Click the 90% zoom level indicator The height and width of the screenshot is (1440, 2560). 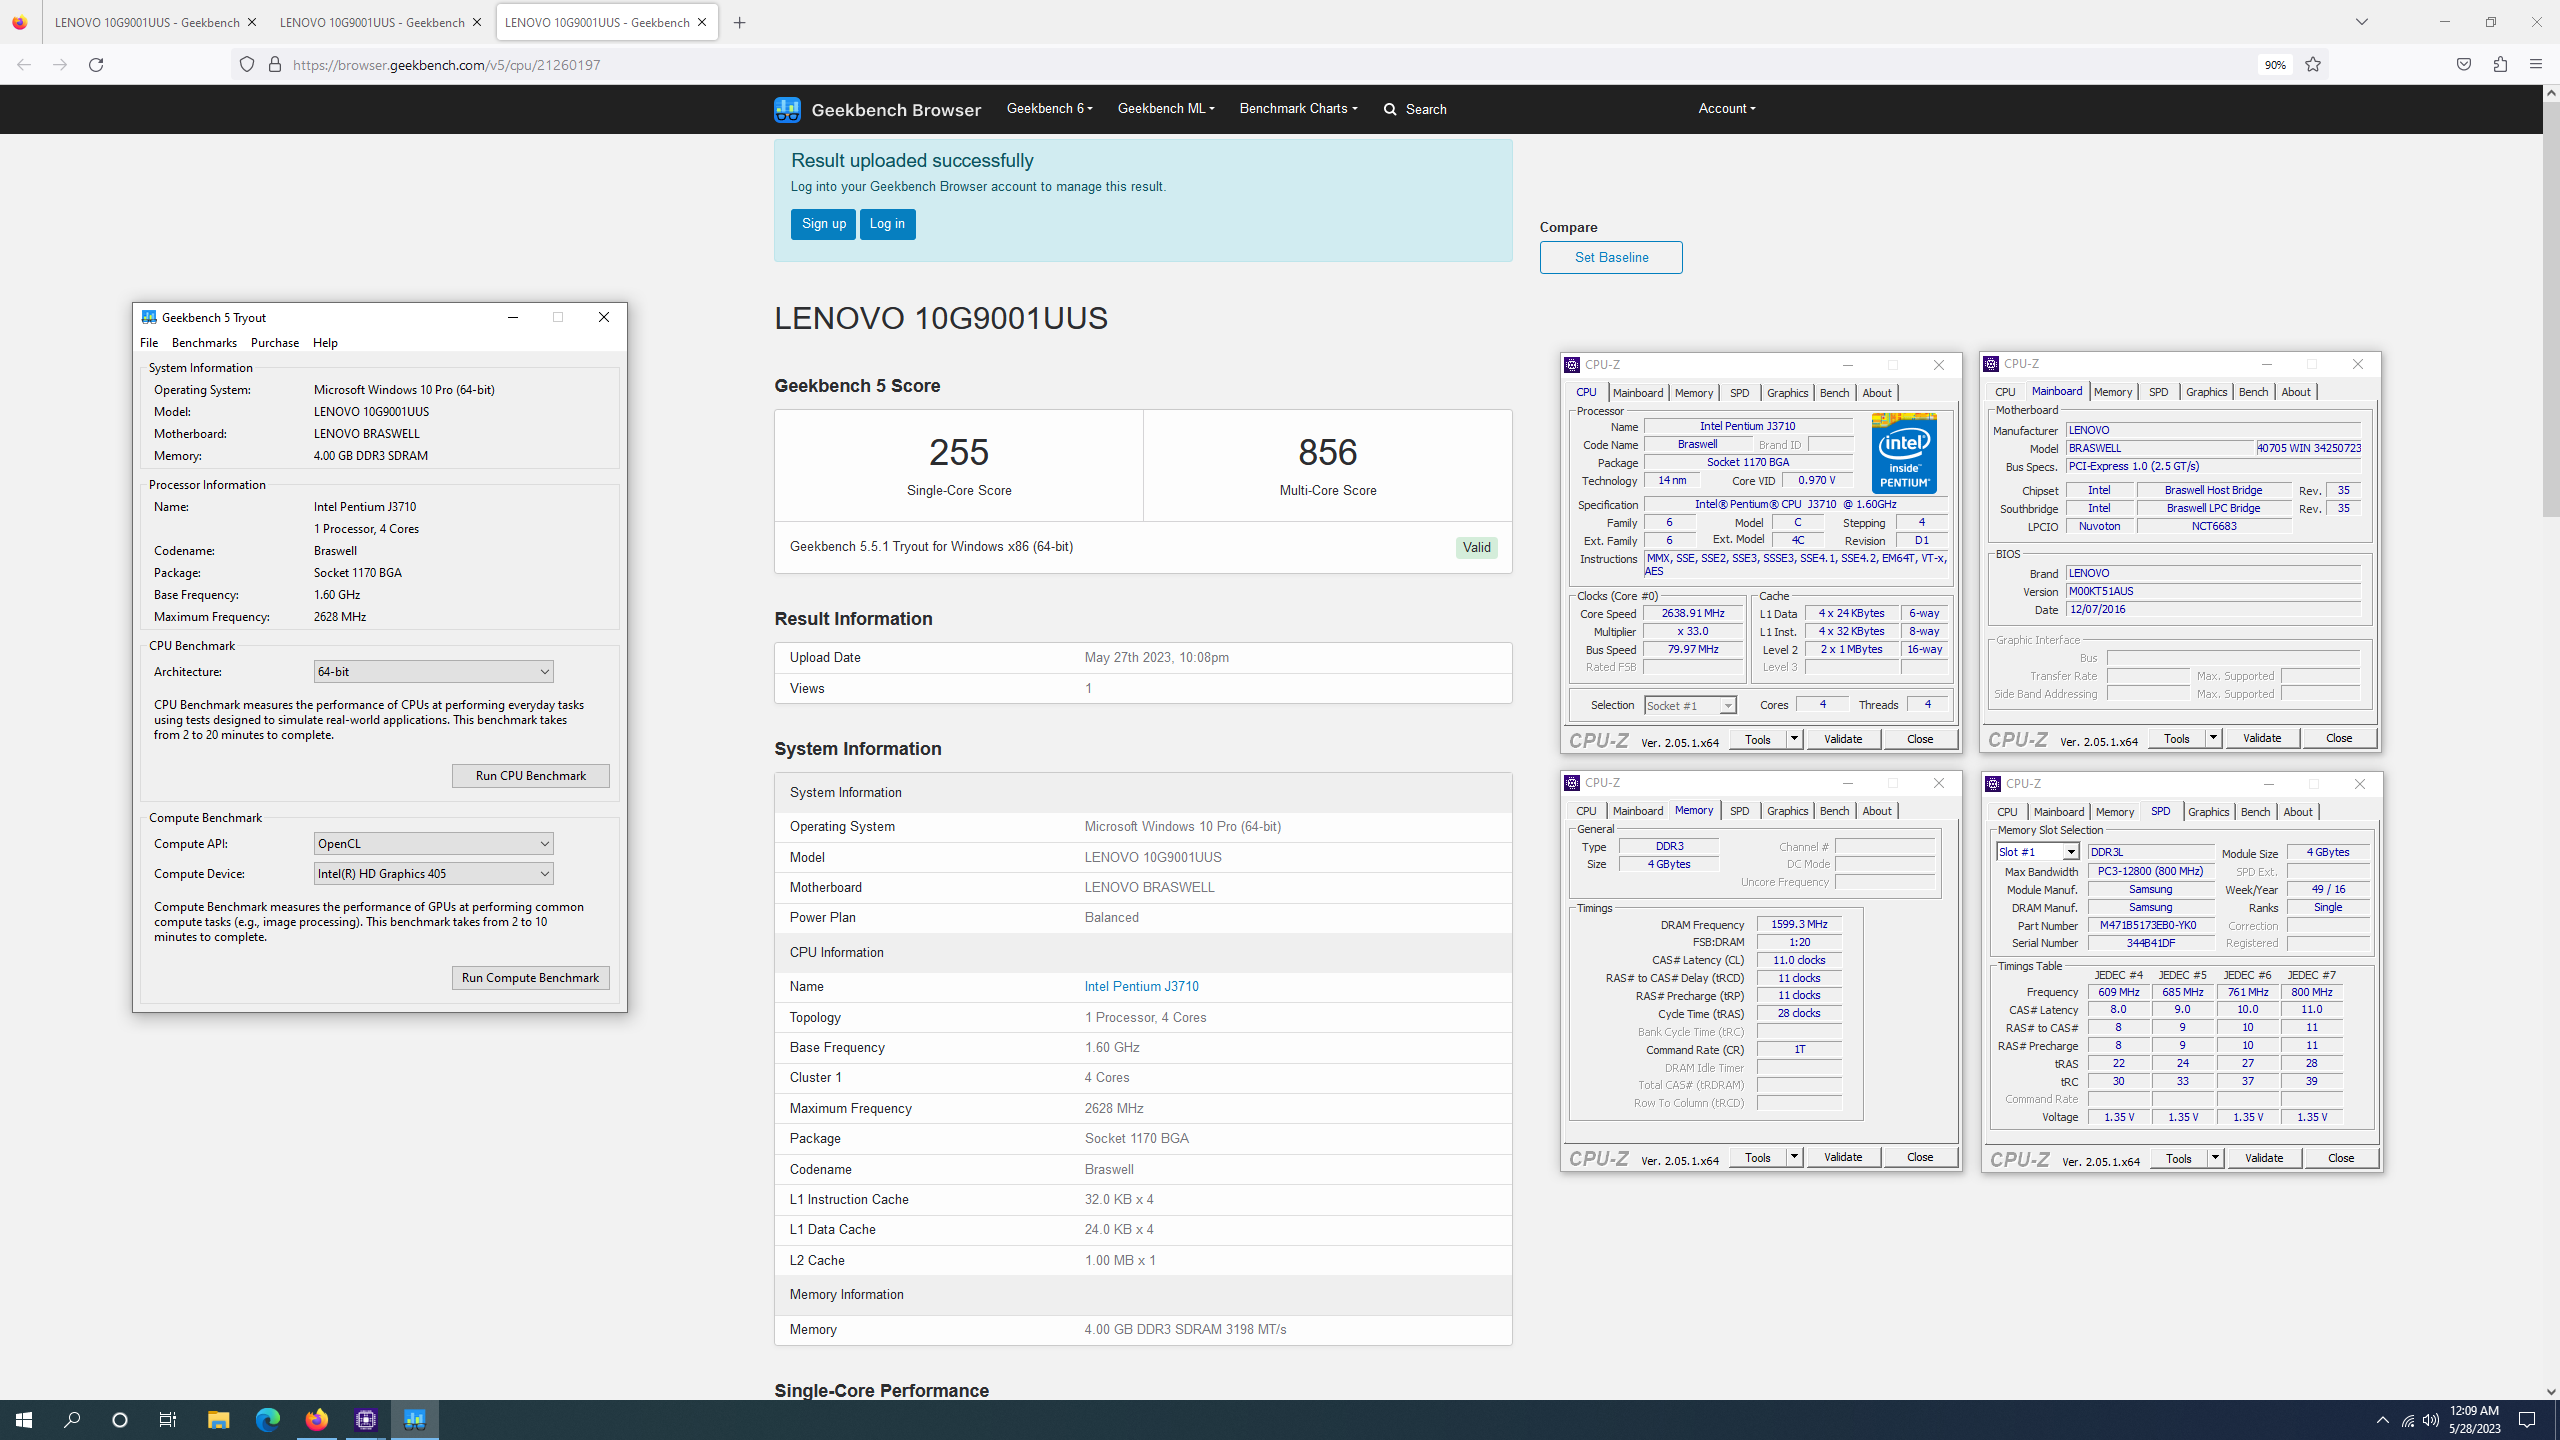(2275, 65)
